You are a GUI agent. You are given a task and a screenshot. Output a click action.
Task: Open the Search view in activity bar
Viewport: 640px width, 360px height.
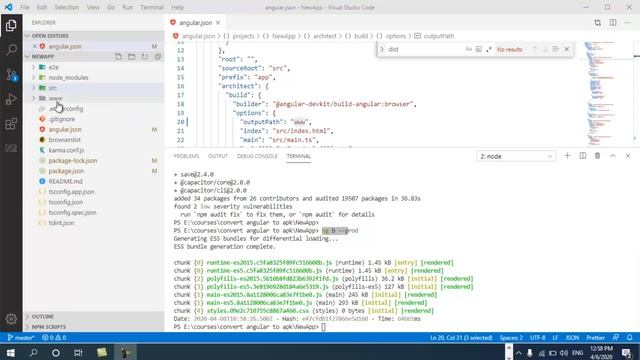click(x=11, y=50)
